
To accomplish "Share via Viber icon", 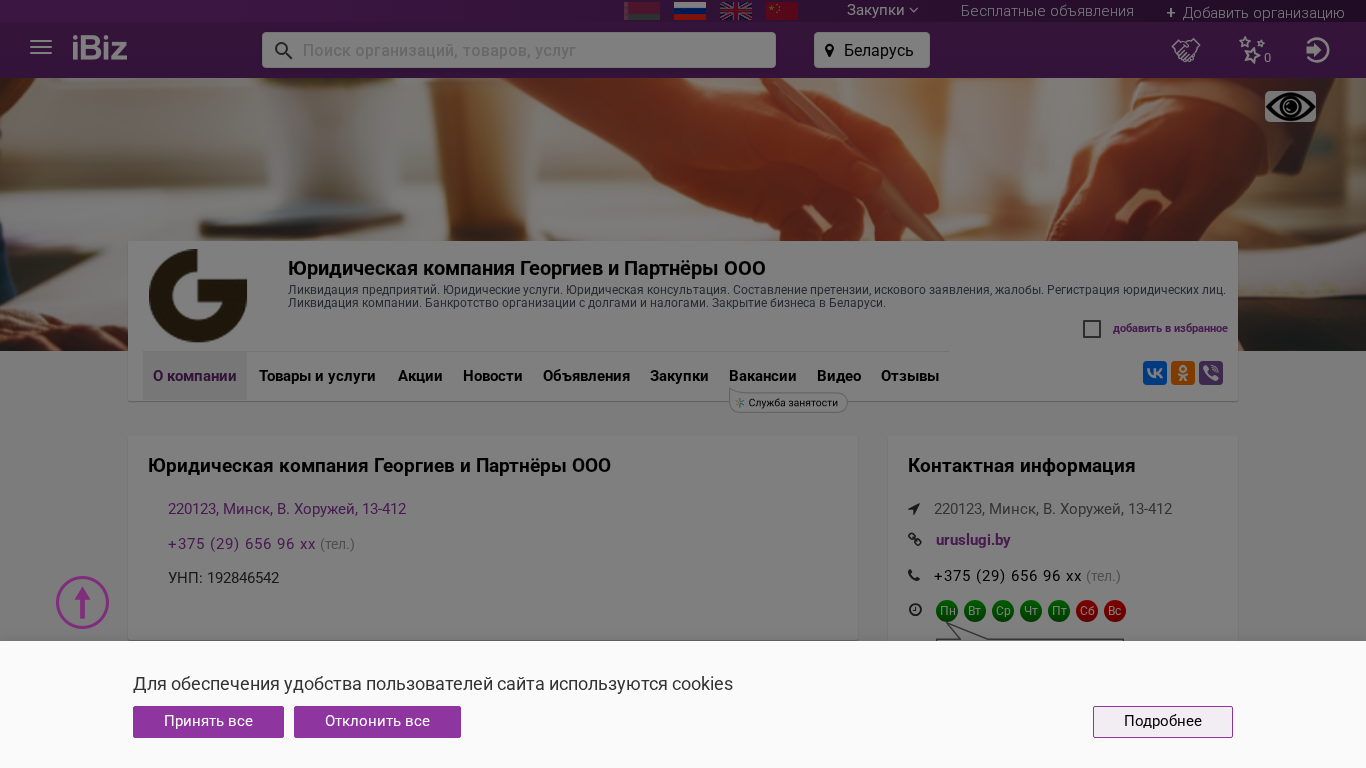I will point(1211,373).
